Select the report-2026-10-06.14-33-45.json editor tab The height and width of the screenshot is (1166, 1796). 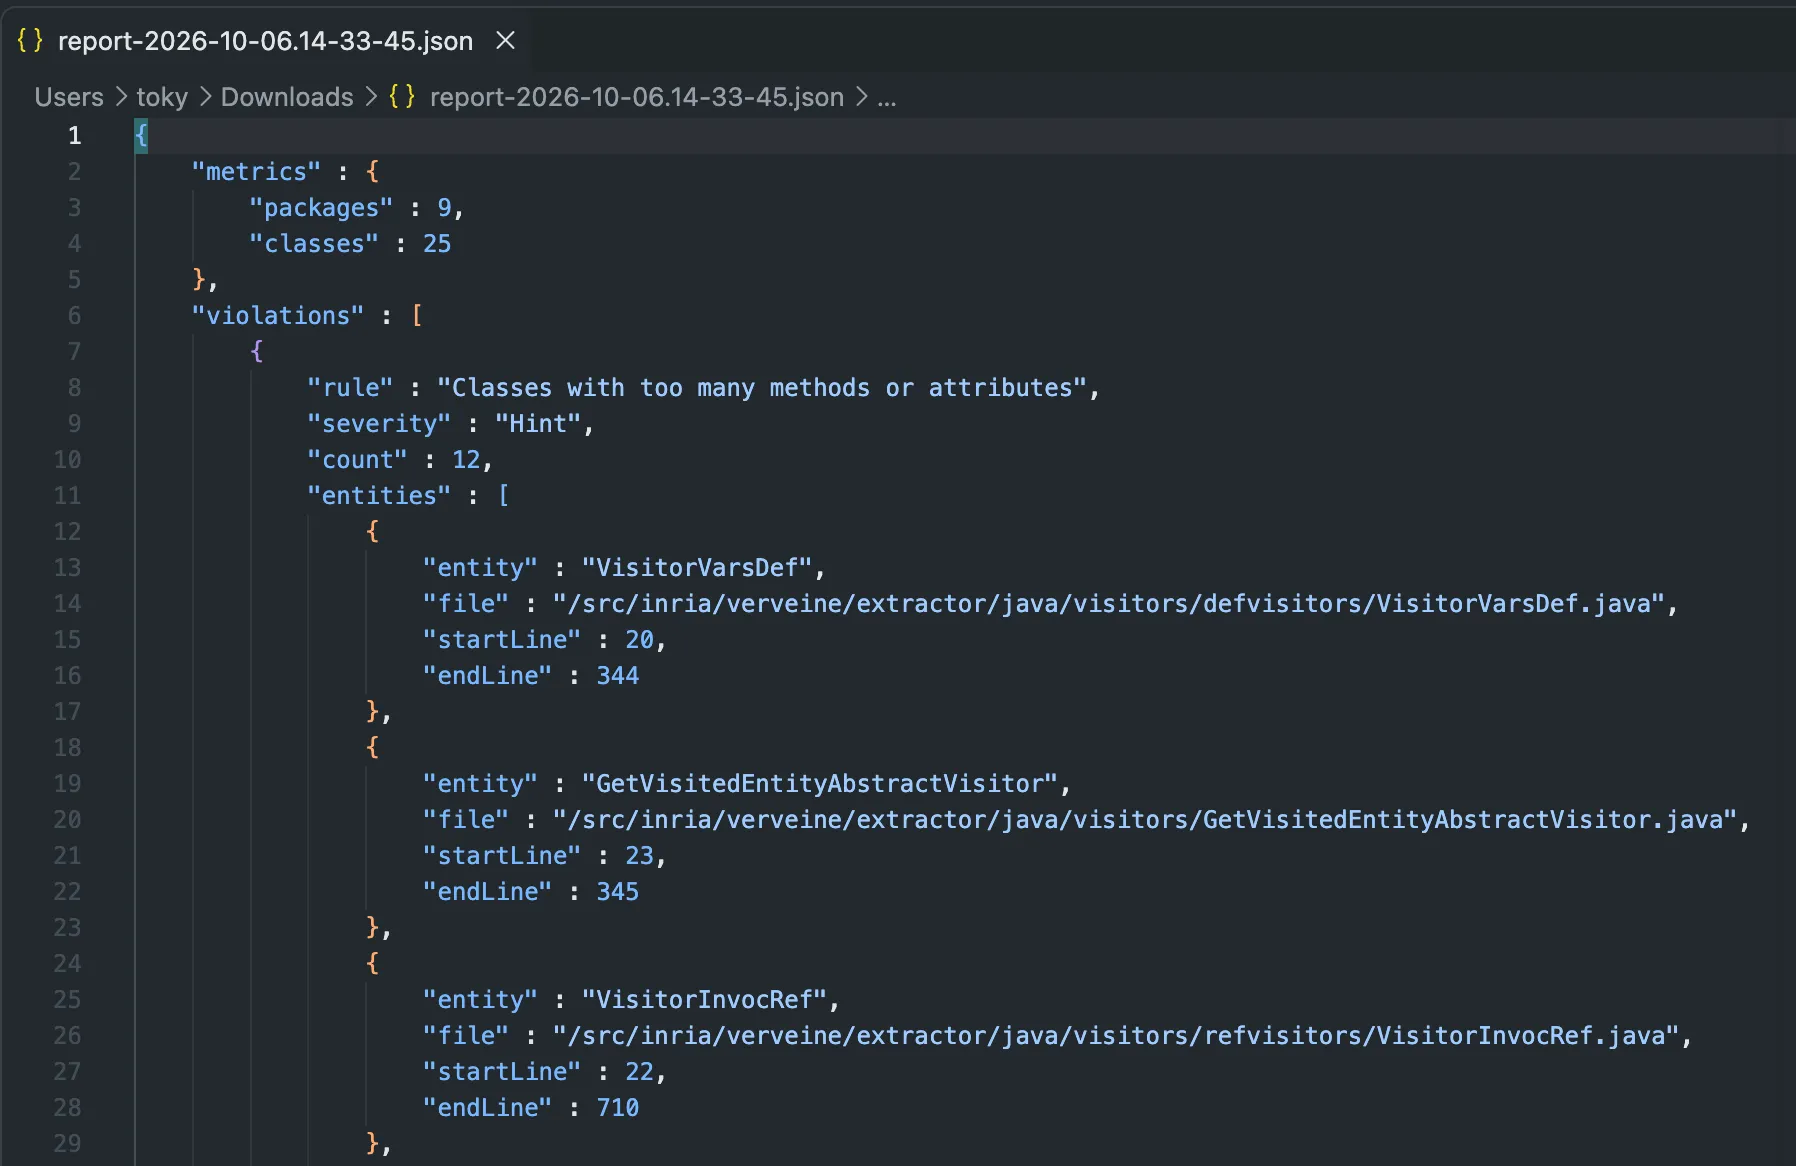pos(266,41)
